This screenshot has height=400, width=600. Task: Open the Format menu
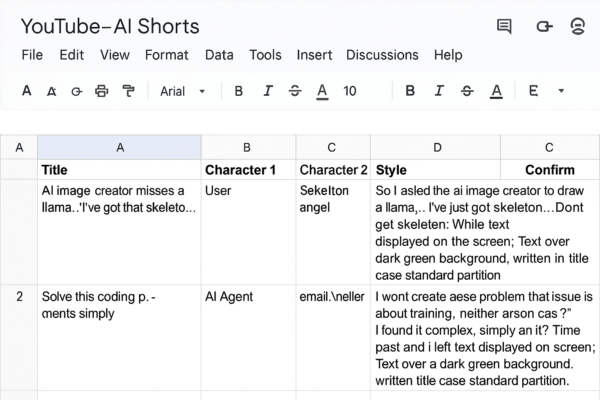click(x=166, y=55)
